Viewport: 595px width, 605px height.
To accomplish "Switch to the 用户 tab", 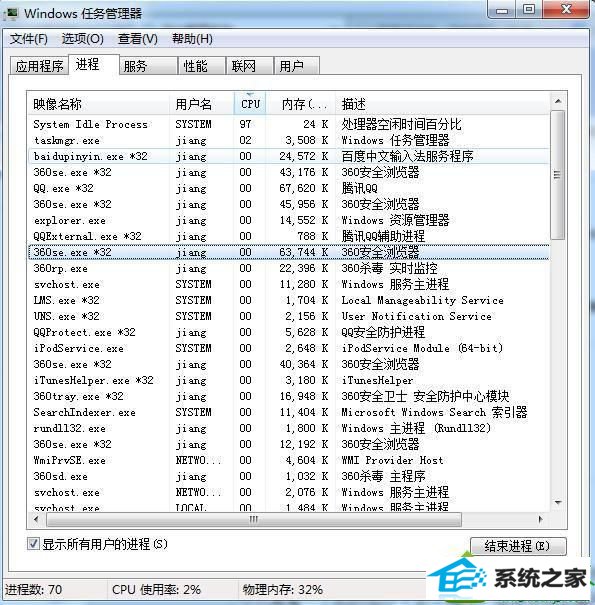I will click(x=297, y=66).
